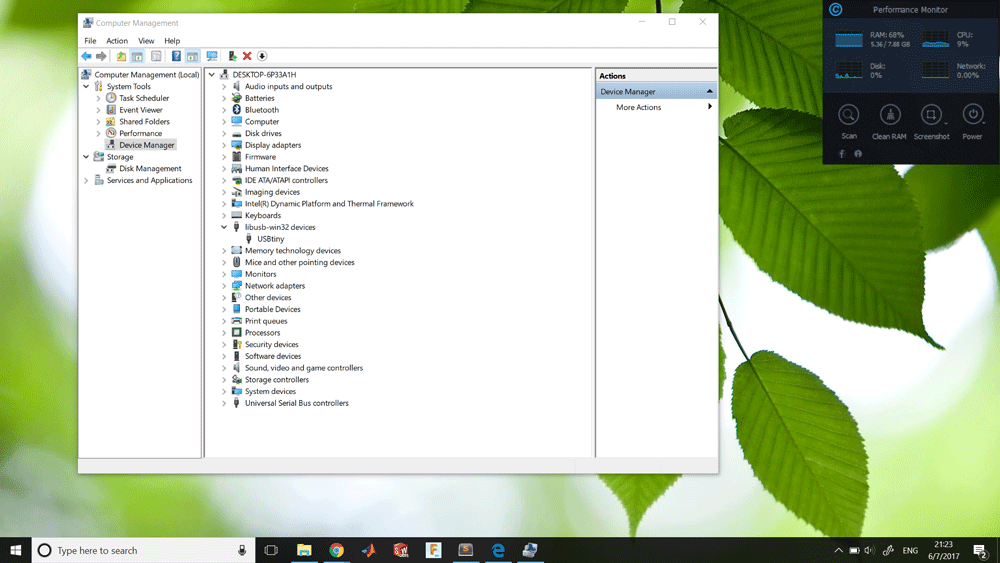Select the Keyboards category
Viewport: 1000px width, 563px height.
(263, 216)
